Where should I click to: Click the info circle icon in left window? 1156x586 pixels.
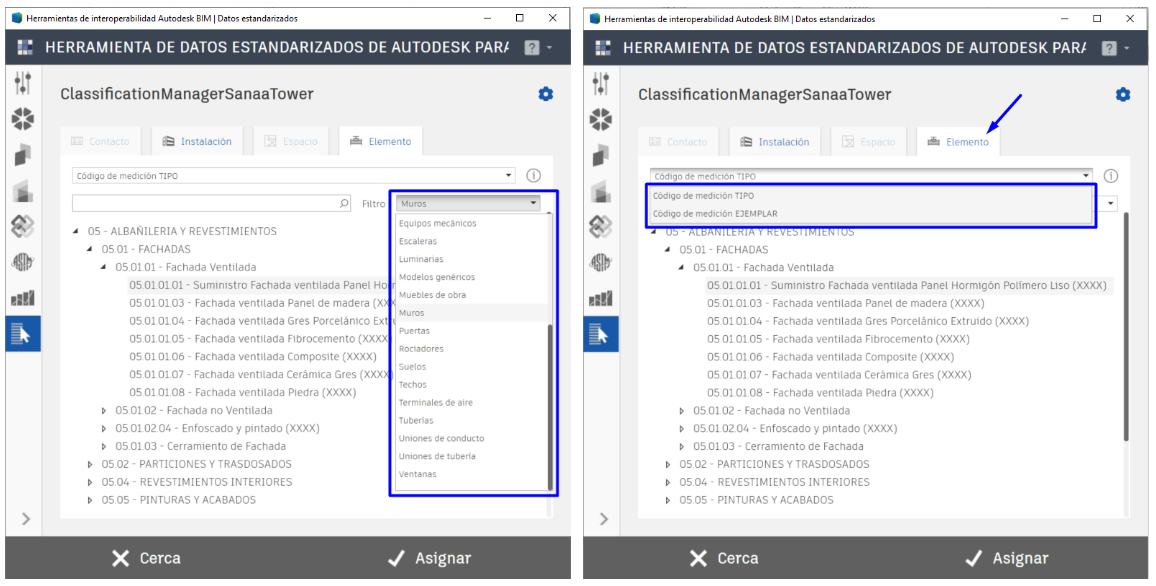(x=534, y=175)
